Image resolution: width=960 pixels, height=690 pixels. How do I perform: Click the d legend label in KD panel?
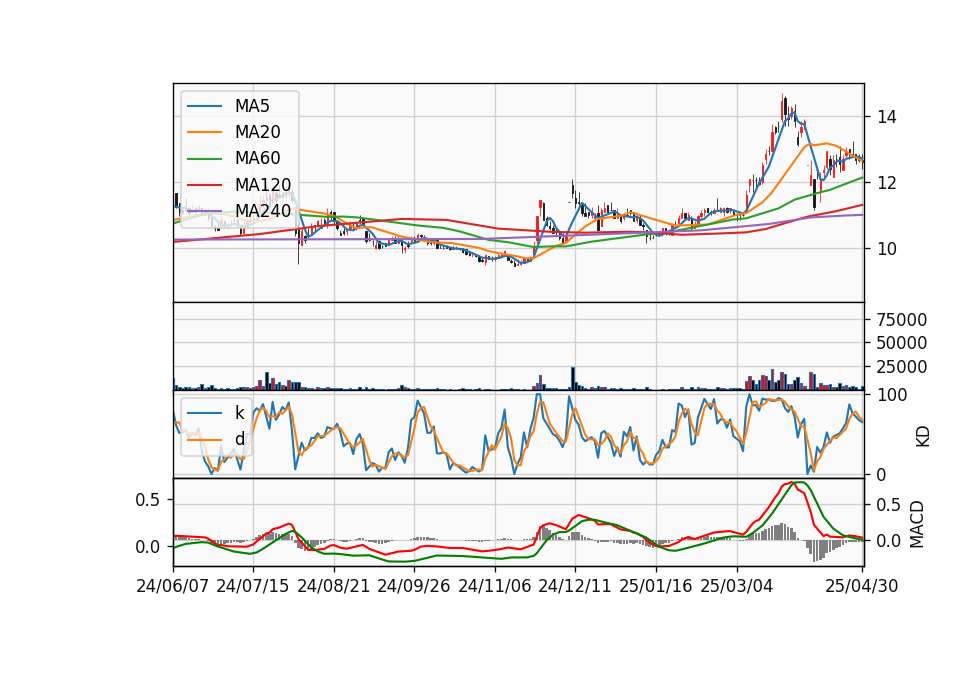click(240, 439)
